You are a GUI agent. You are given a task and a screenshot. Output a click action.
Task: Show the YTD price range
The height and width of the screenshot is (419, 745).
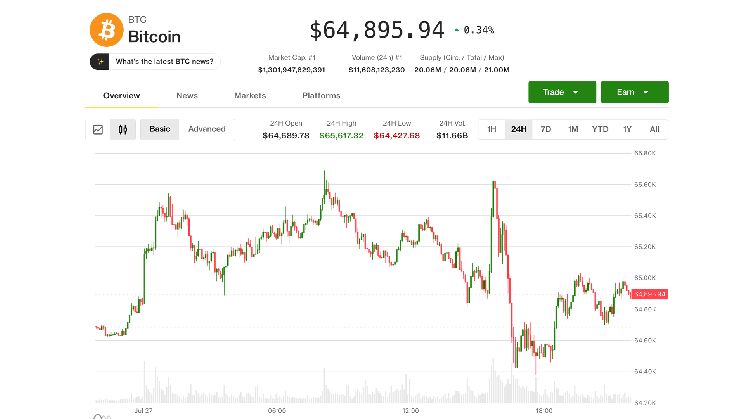pyautogui.click(x=600, y=129)
